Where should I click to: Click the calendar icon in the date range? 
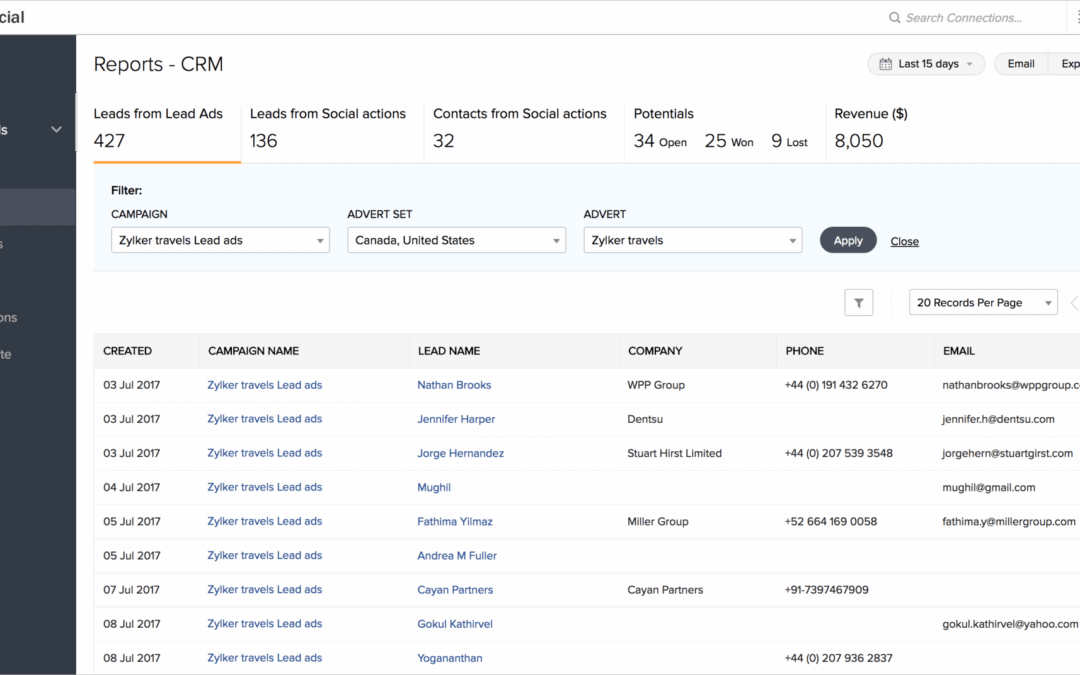tap(885, 64)
